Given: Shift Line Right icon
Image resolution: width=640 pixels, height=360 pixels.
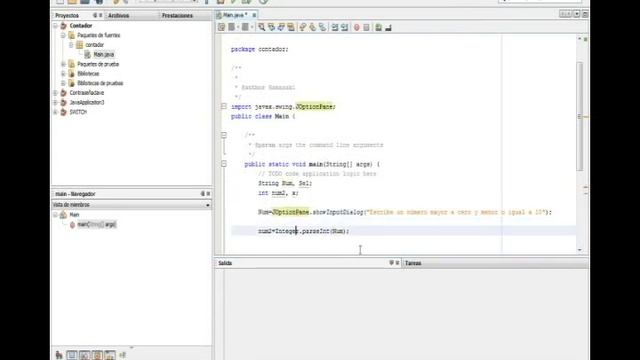Looking at the screenshot, I should tap(344, 27).
